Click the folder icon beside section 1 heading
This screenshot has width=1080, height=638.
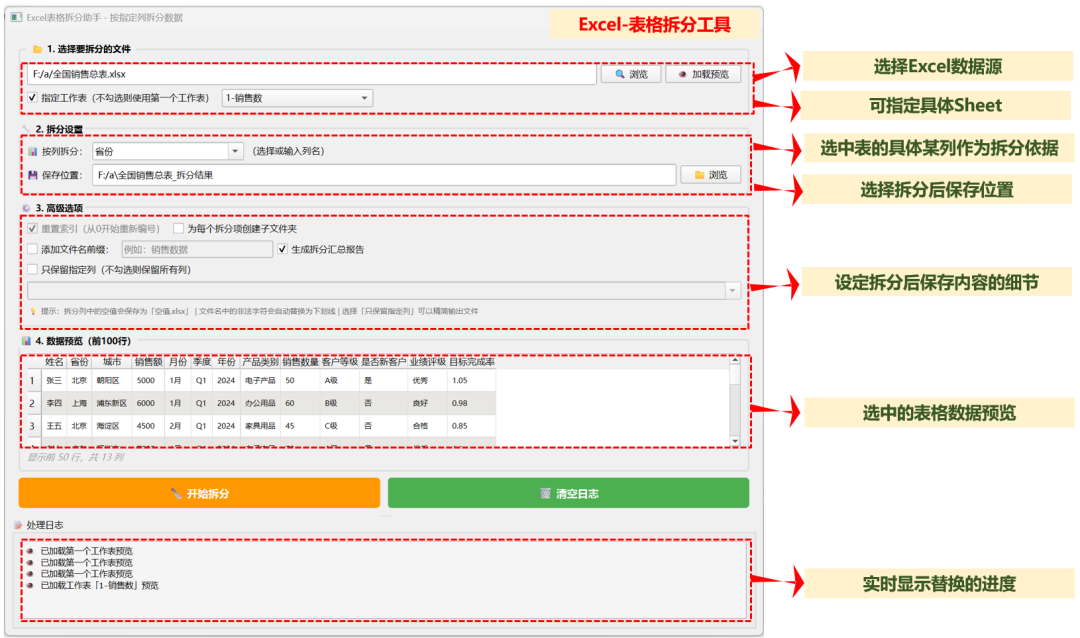point(37,49)
